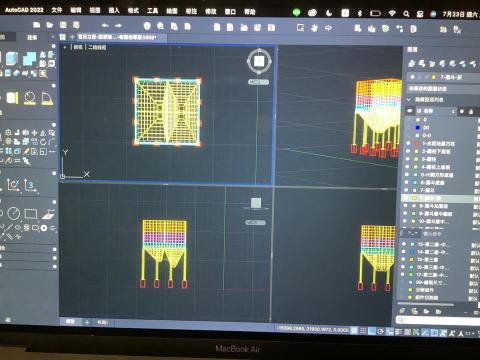Select the planar surface tool beside the Rectangle tool
The height and width of the screenshot is (360, 480).
[x=48, y=214]
